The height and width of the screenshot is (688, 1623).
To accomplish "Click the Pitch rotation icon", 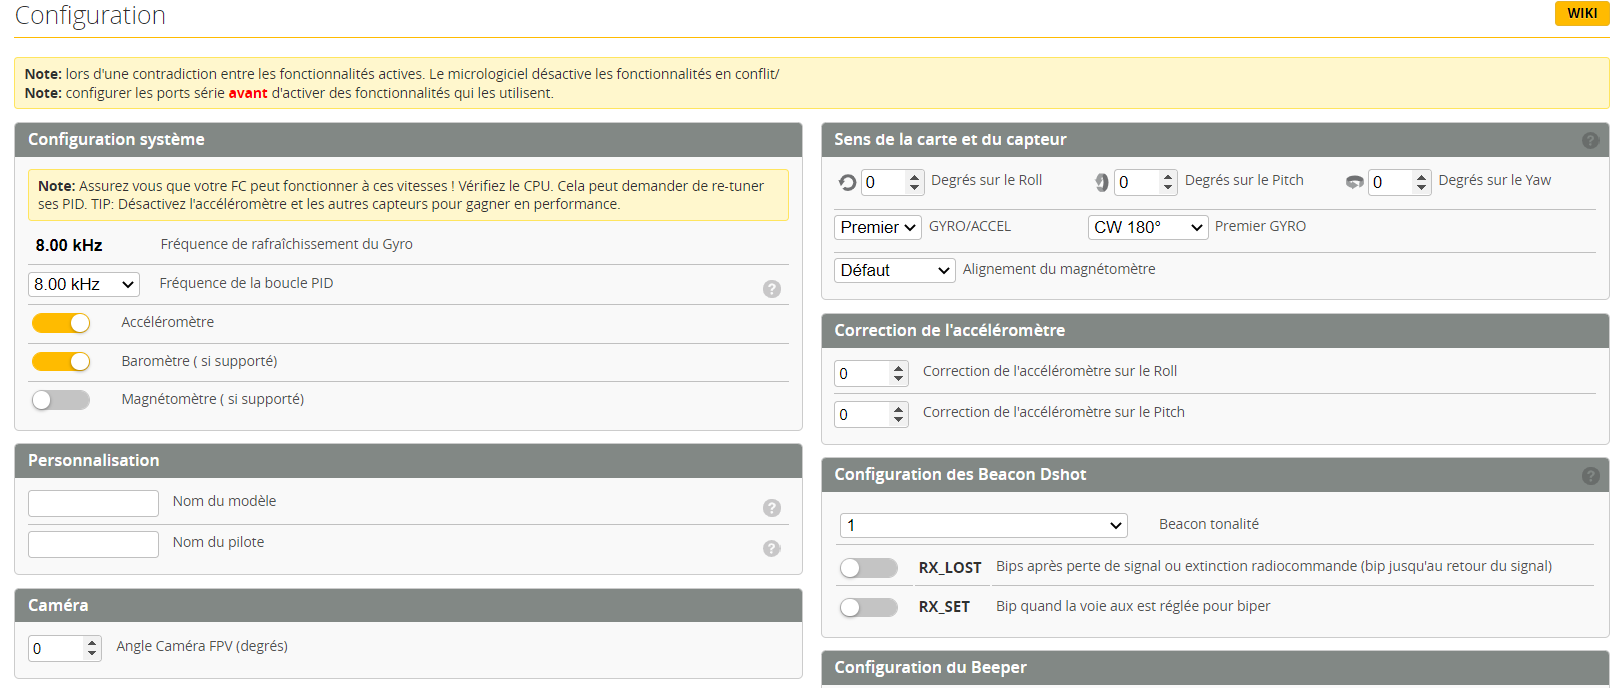I will click(x=1101, y=182).
